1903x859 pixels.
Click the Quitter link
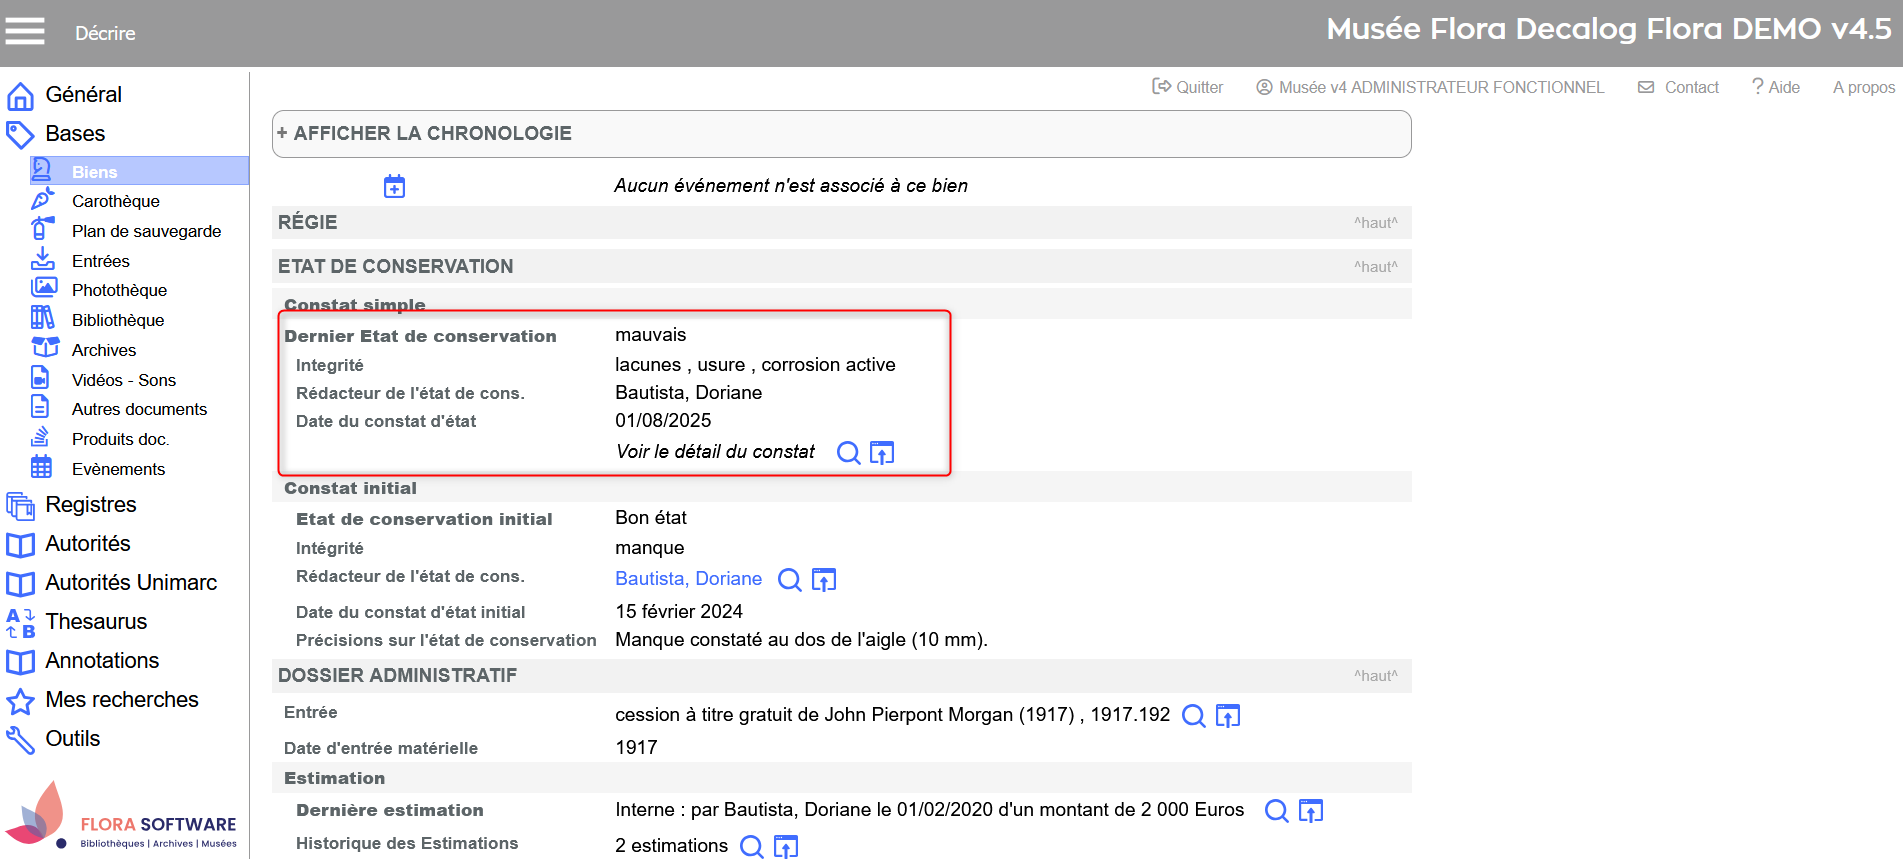tap(1188, 88)
